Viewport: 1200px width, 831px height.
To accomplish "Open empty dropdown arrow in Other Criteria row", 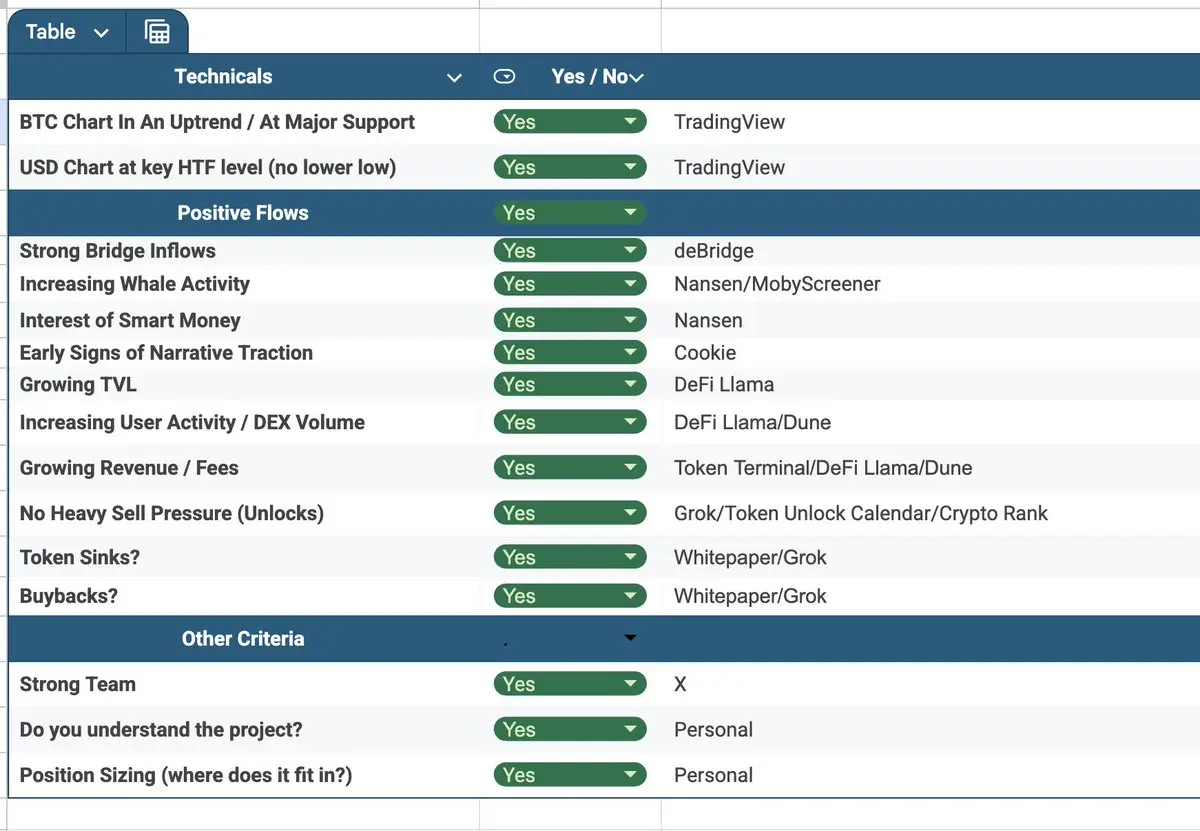I will pos(630,638).
